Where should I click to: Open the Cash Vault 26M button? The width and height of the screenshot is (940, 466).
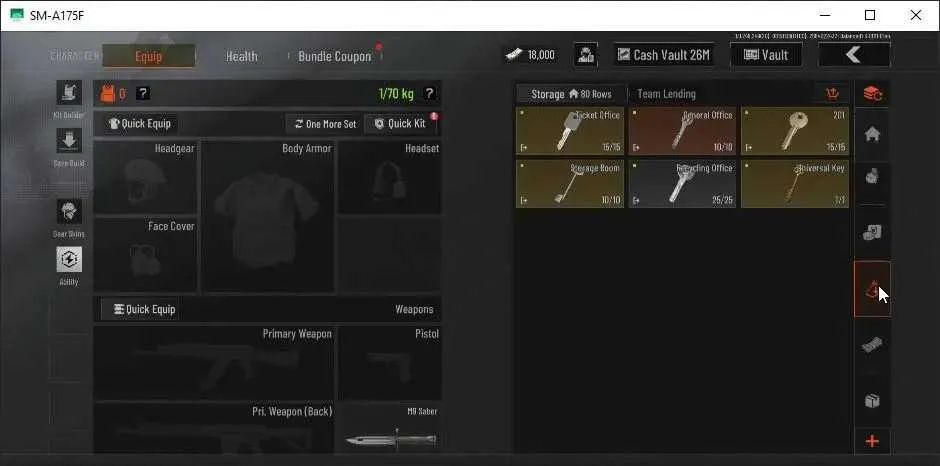pos(664,55)
